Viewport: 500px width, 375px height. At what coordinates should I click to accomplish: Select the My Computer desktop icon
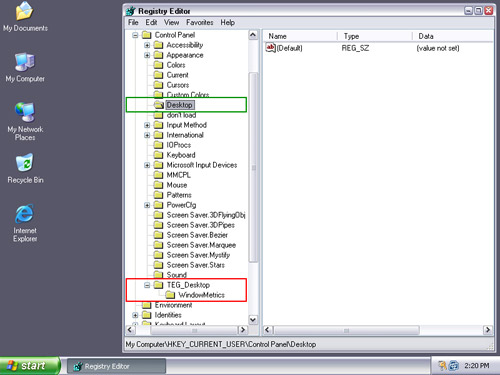[x=25, y=68]
